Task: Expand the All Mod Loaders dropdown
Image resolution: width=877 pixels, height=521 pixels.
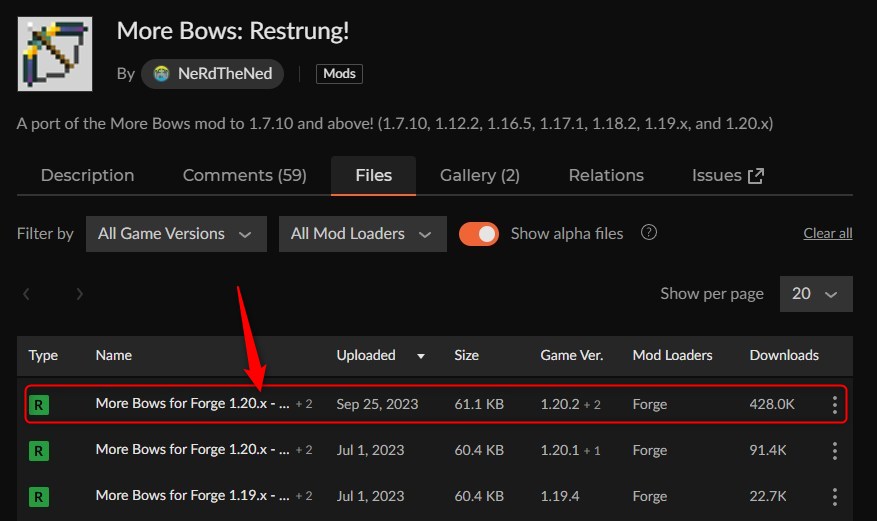Action: 362,234
